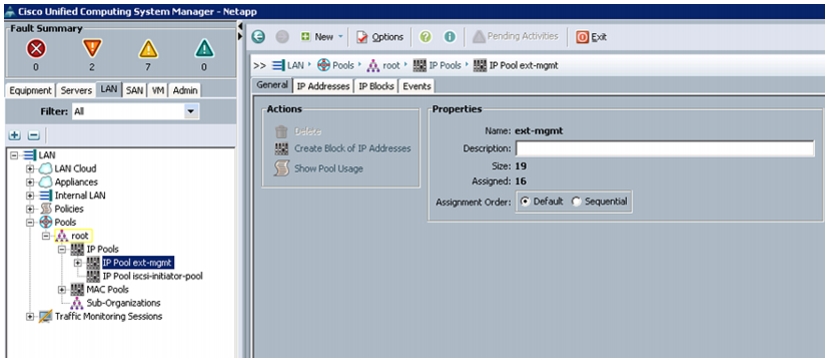
Task: Select the root organization node
Action: [x=80, y=236]
